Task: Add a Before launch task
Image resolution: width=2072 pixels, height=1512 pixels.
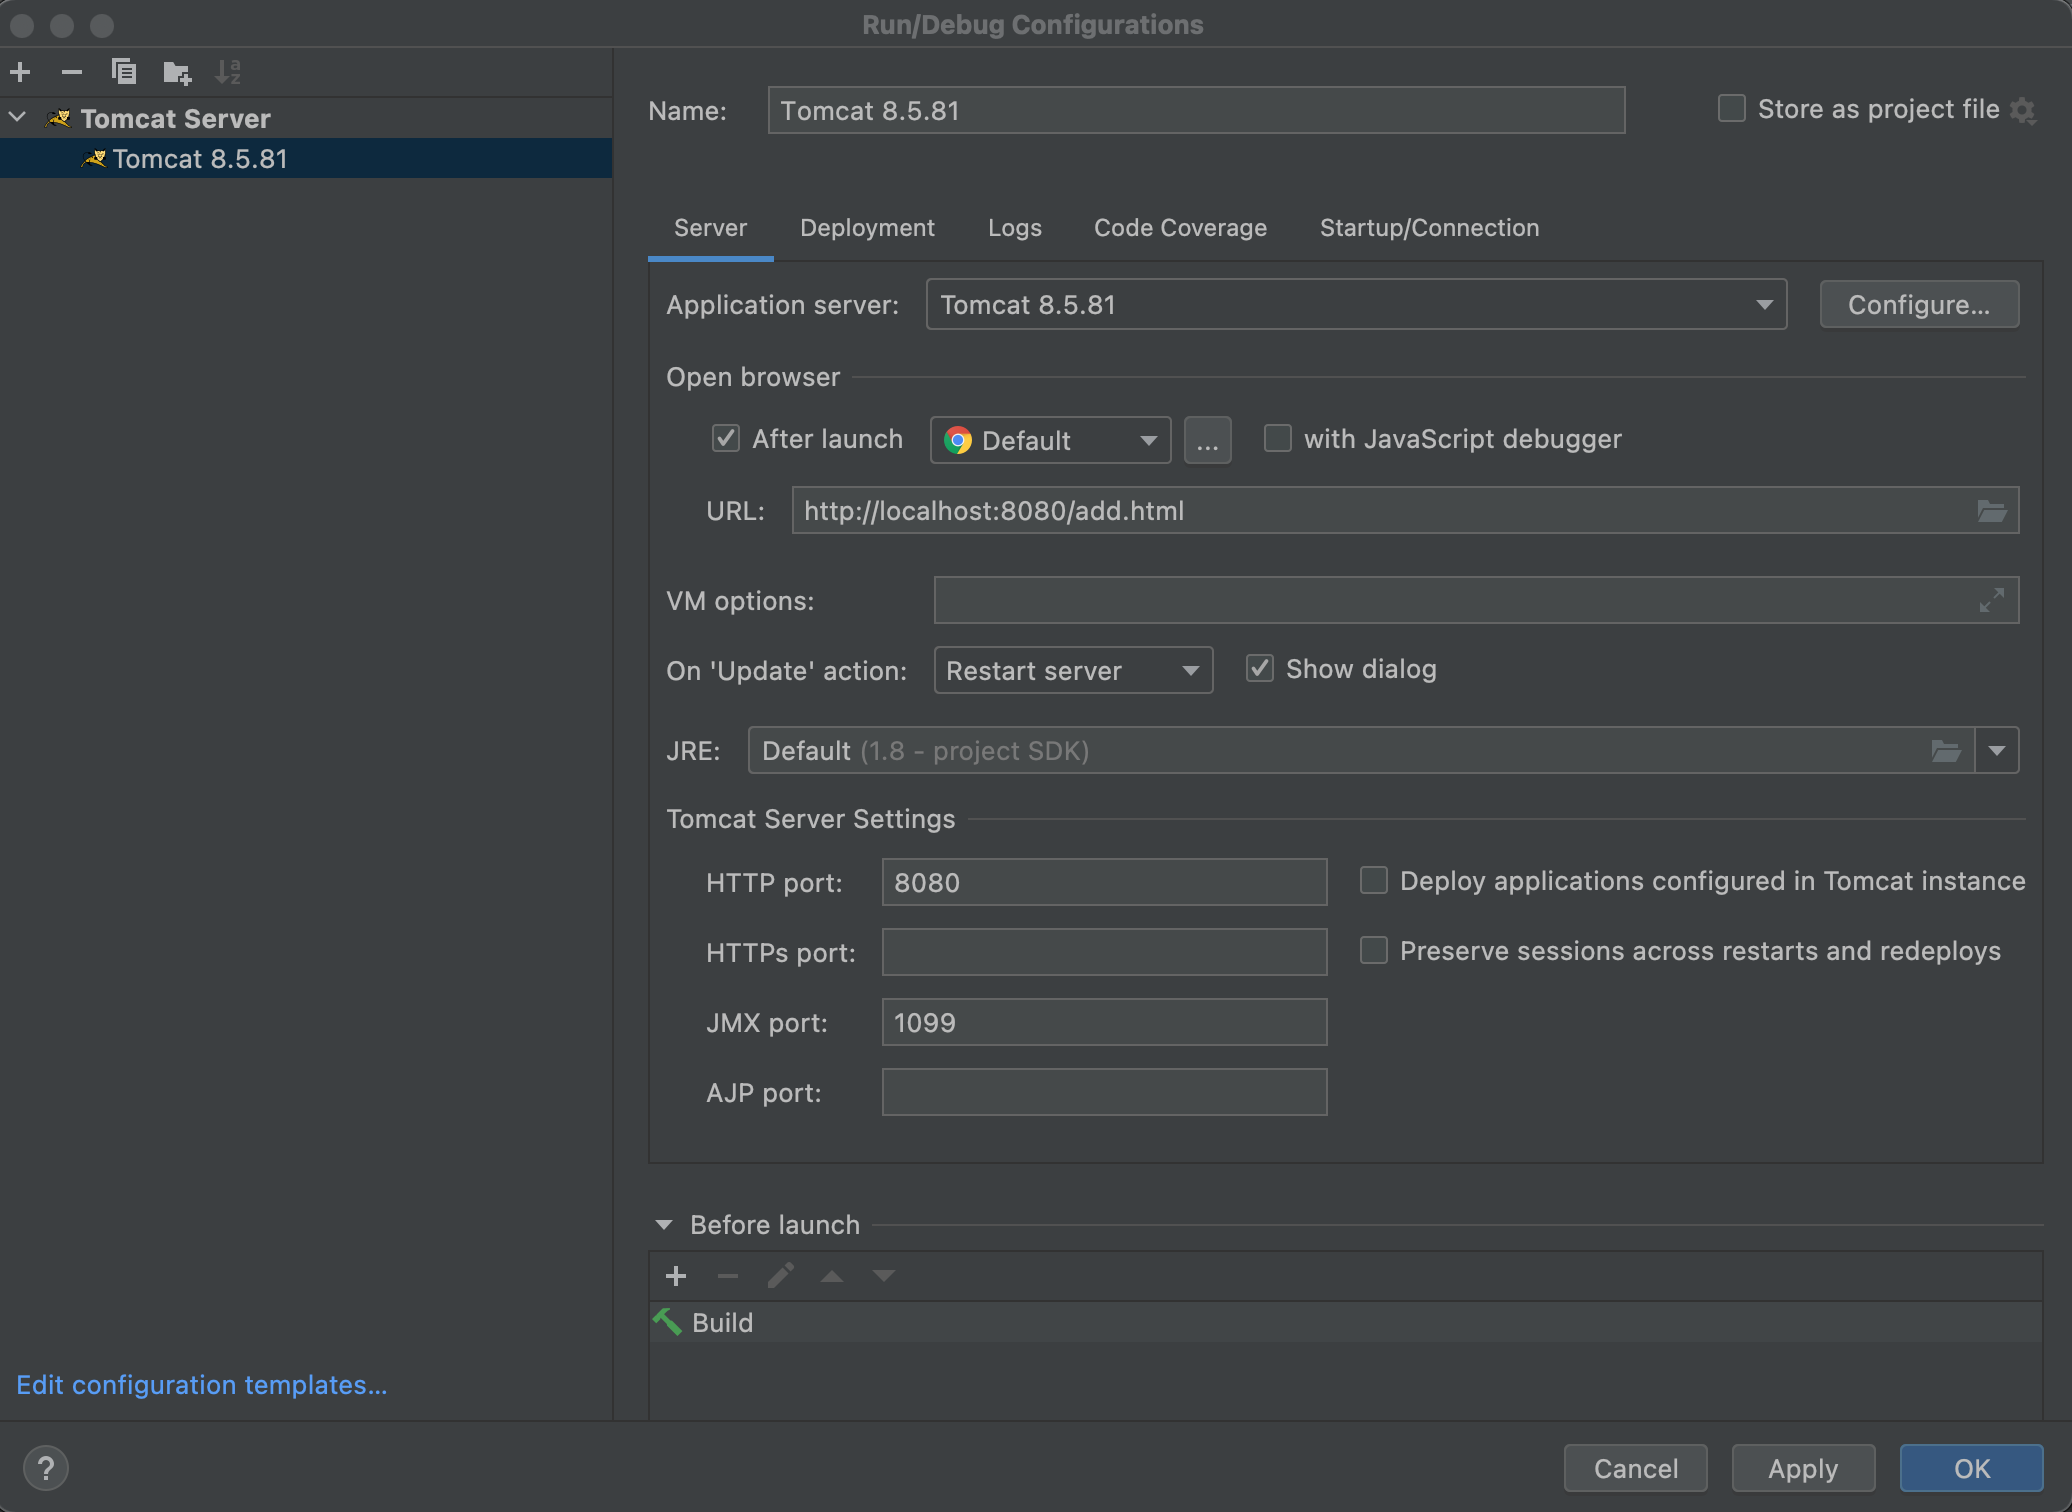Action: [676, 1276]
